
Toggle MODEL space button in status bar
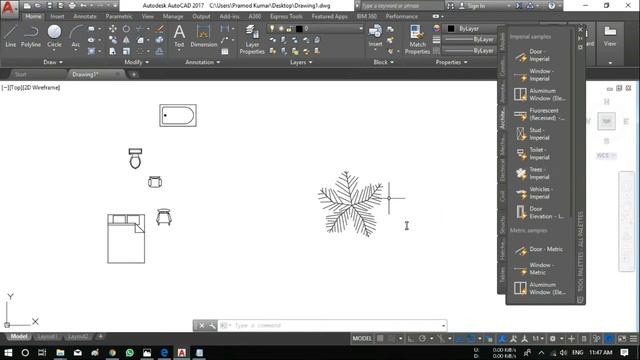pos(362,338)
